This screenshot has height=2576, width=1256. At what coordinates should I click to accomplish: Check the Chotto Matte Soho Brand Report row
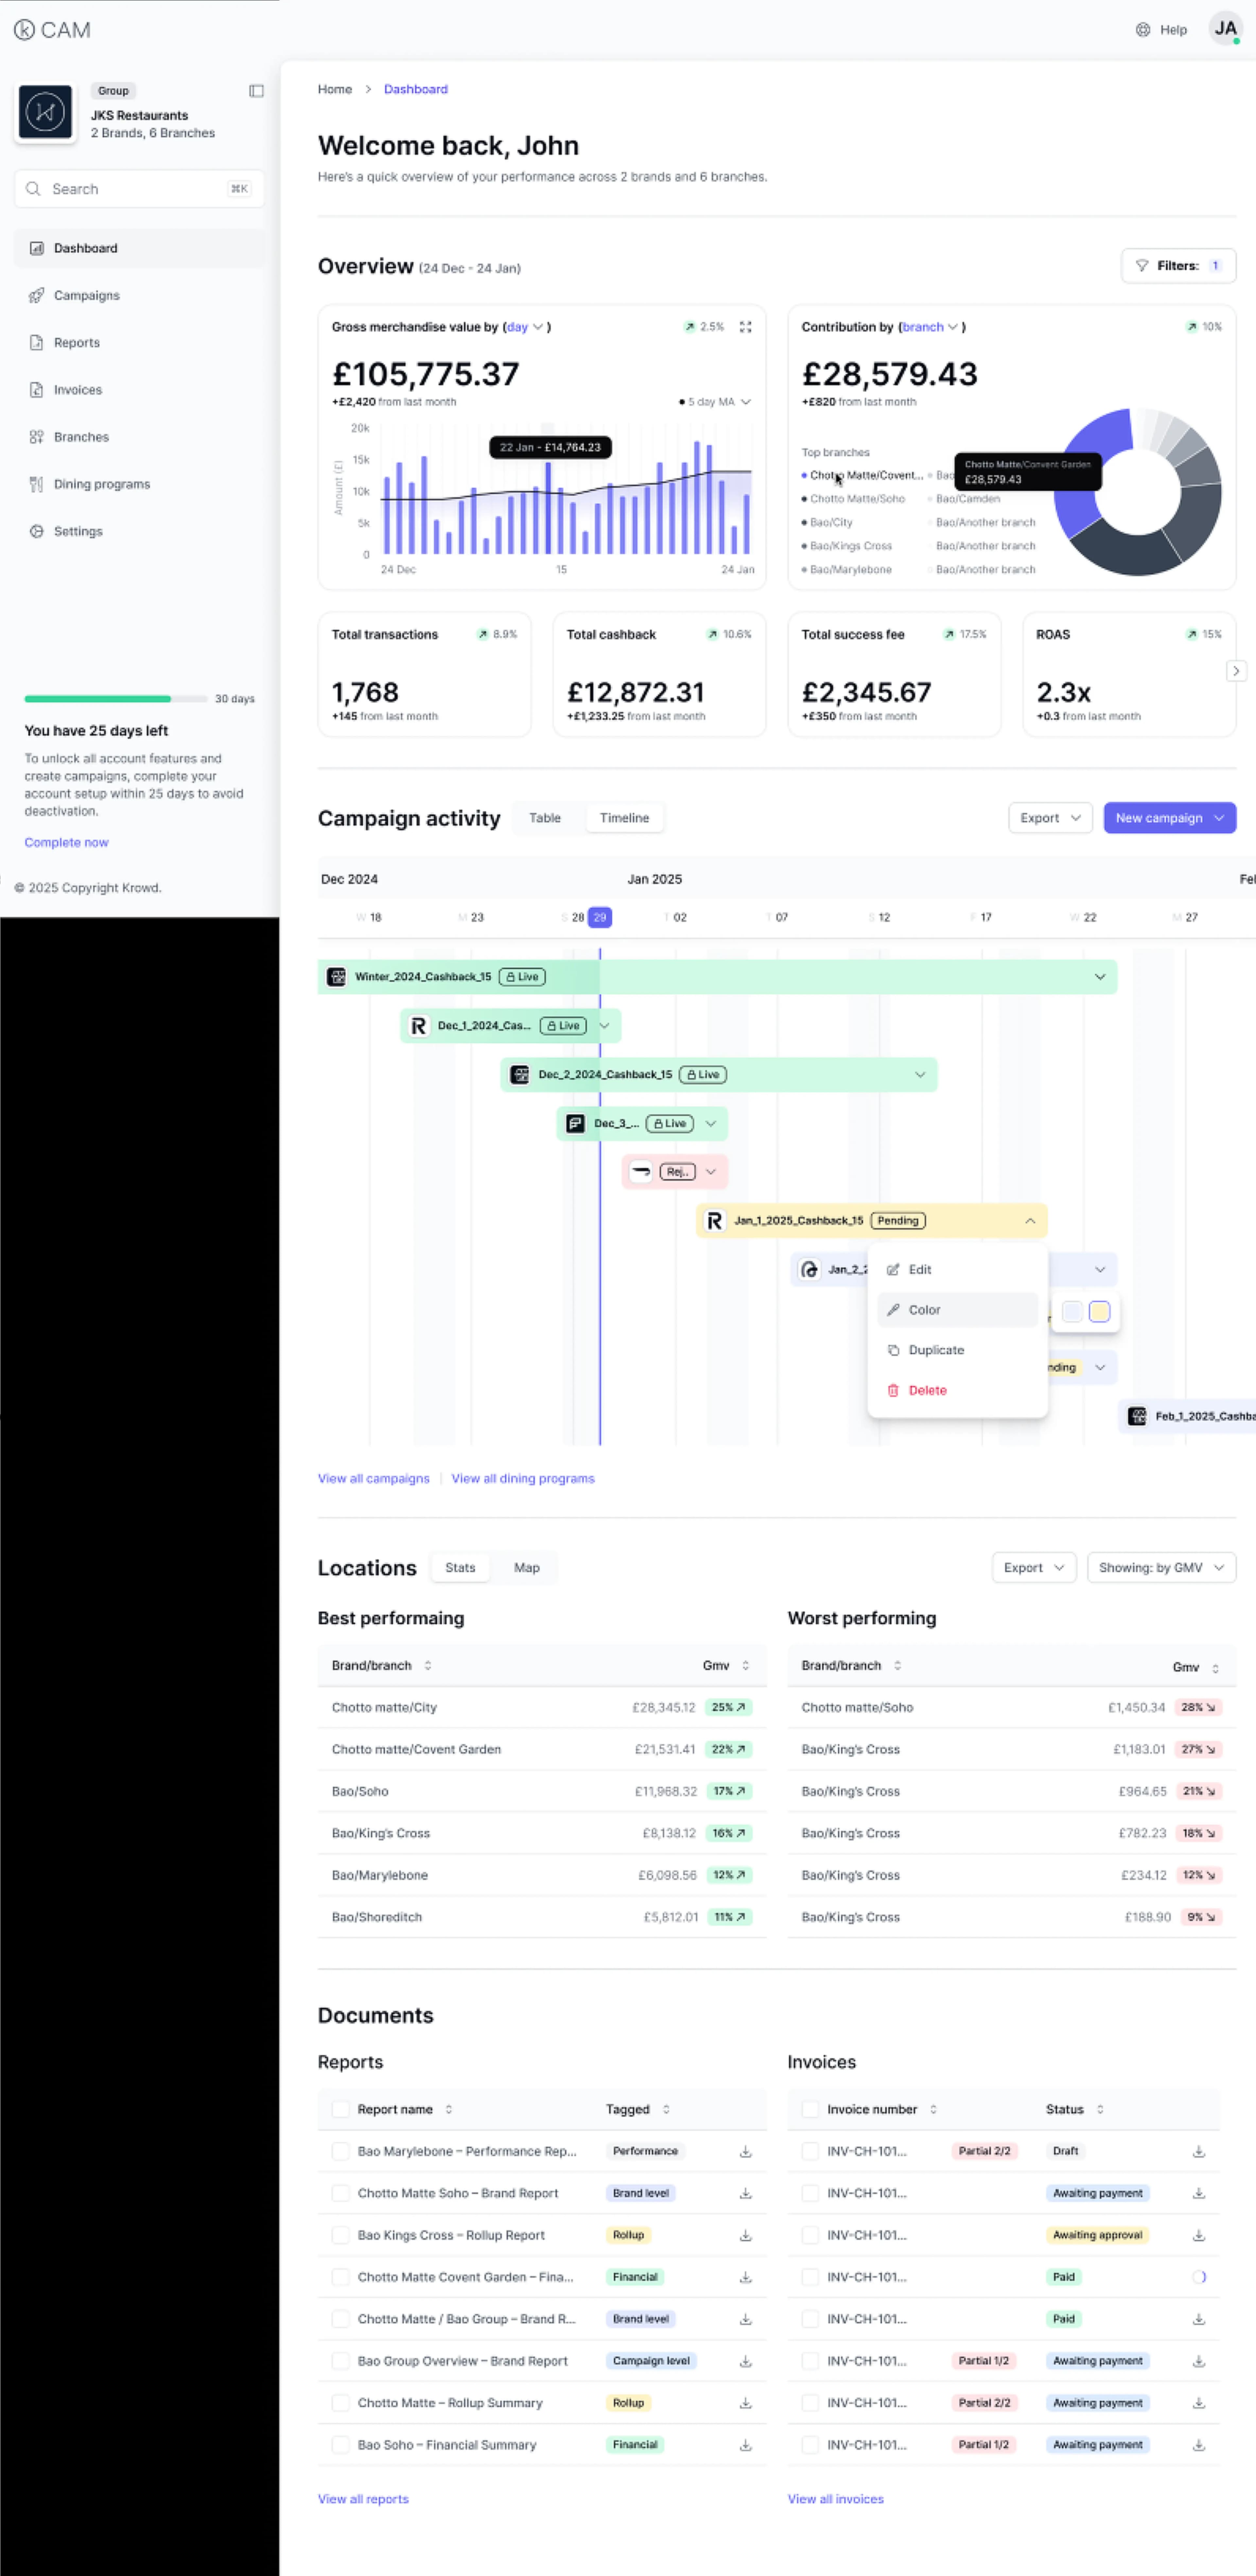340,2193
